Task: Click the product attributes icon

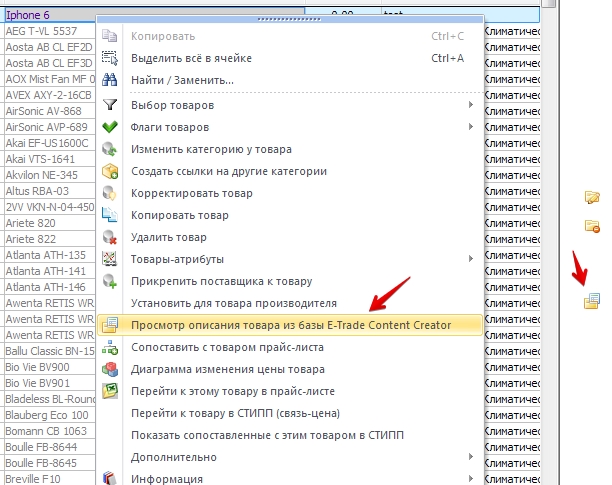Action: coord(110,259)
